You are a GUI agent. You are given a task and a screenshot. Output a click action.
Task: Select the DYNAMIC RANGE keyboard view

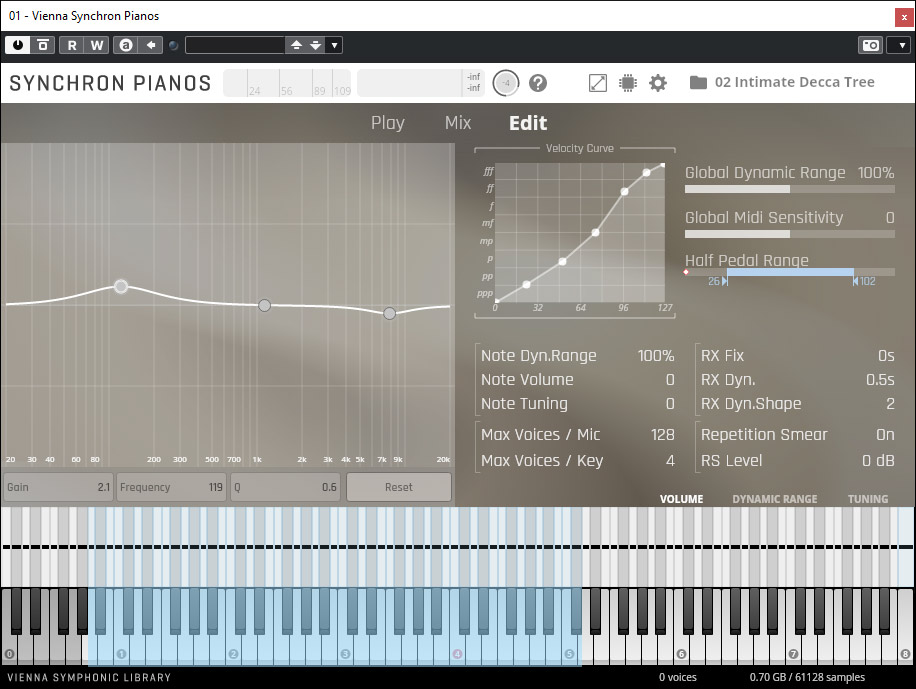pos(774,499)
